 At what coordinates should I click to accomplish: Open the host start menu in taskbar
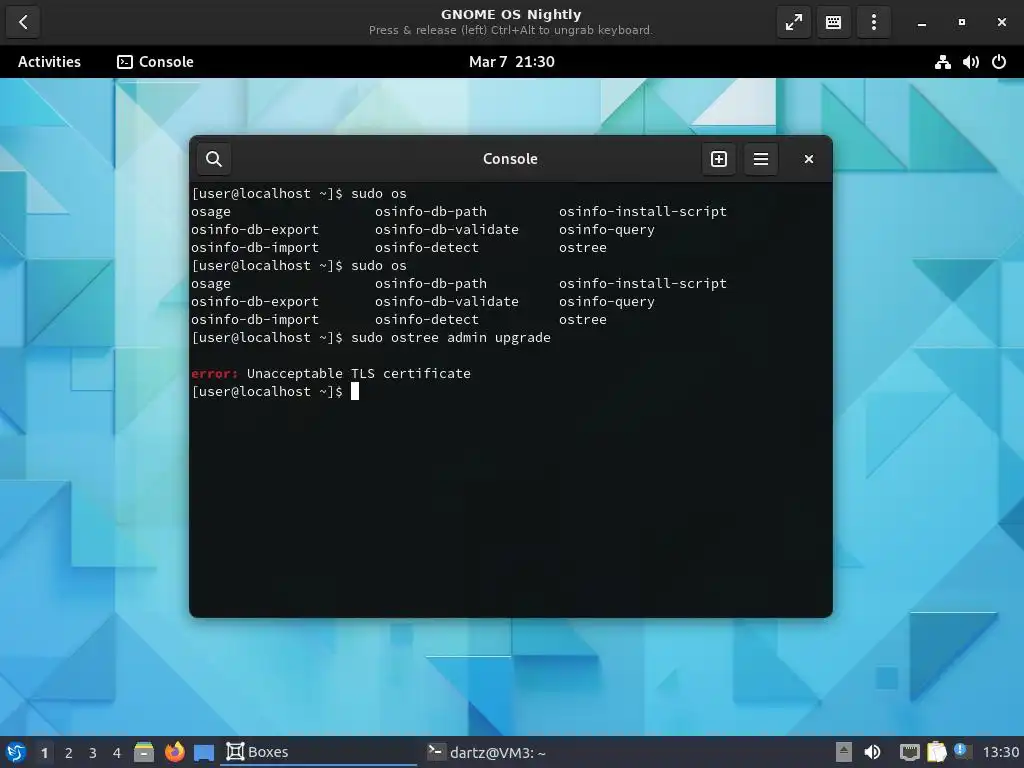[x=16, y=752]
